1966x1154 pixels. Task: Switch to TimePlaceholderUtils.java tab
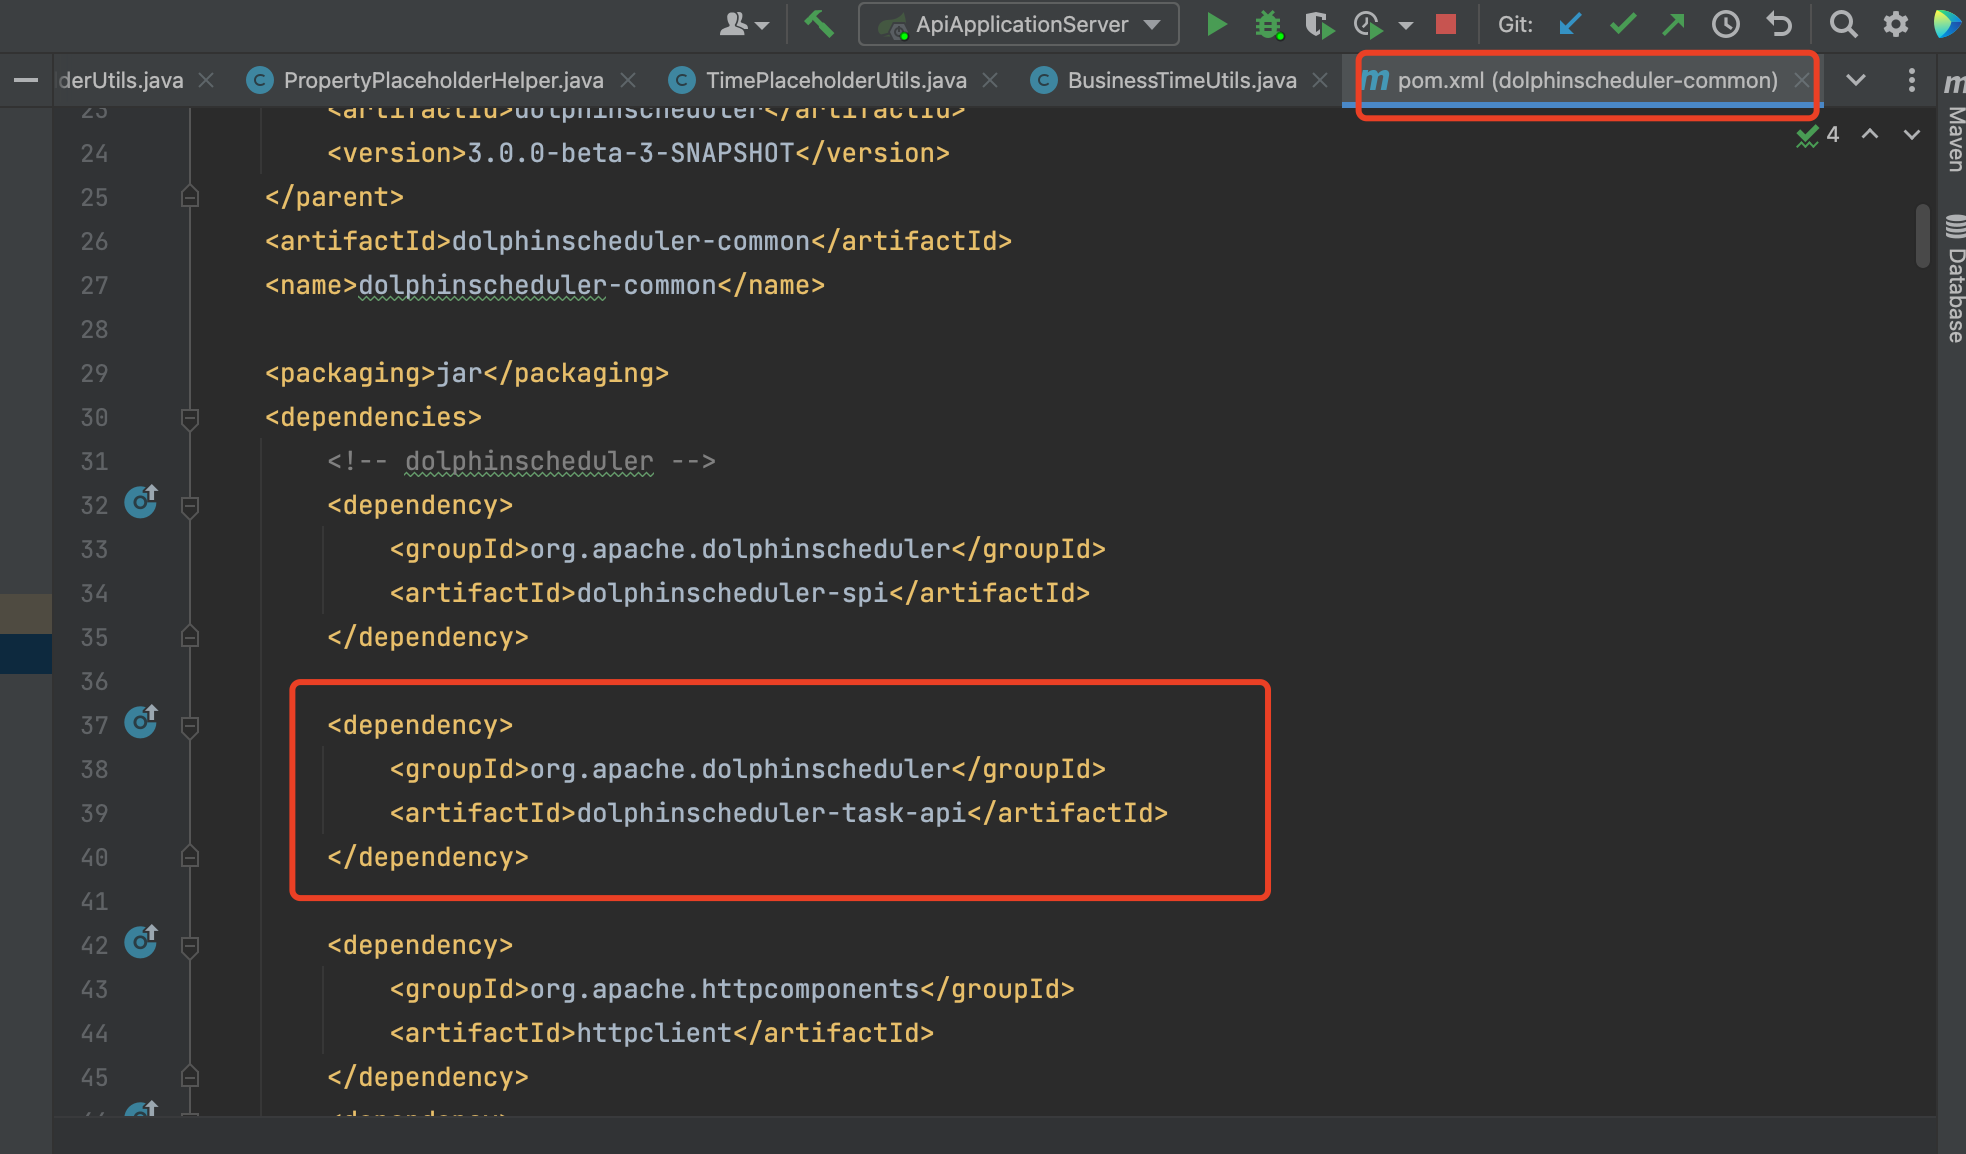click(836, 80)
